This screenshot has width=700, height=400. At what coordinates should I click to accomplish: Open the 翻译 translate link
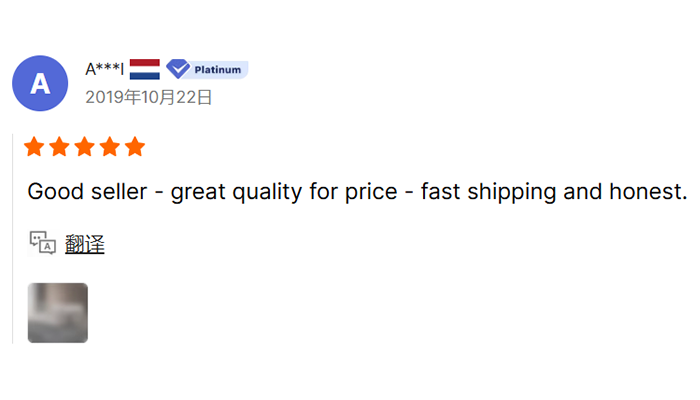[x=85, y=244]
